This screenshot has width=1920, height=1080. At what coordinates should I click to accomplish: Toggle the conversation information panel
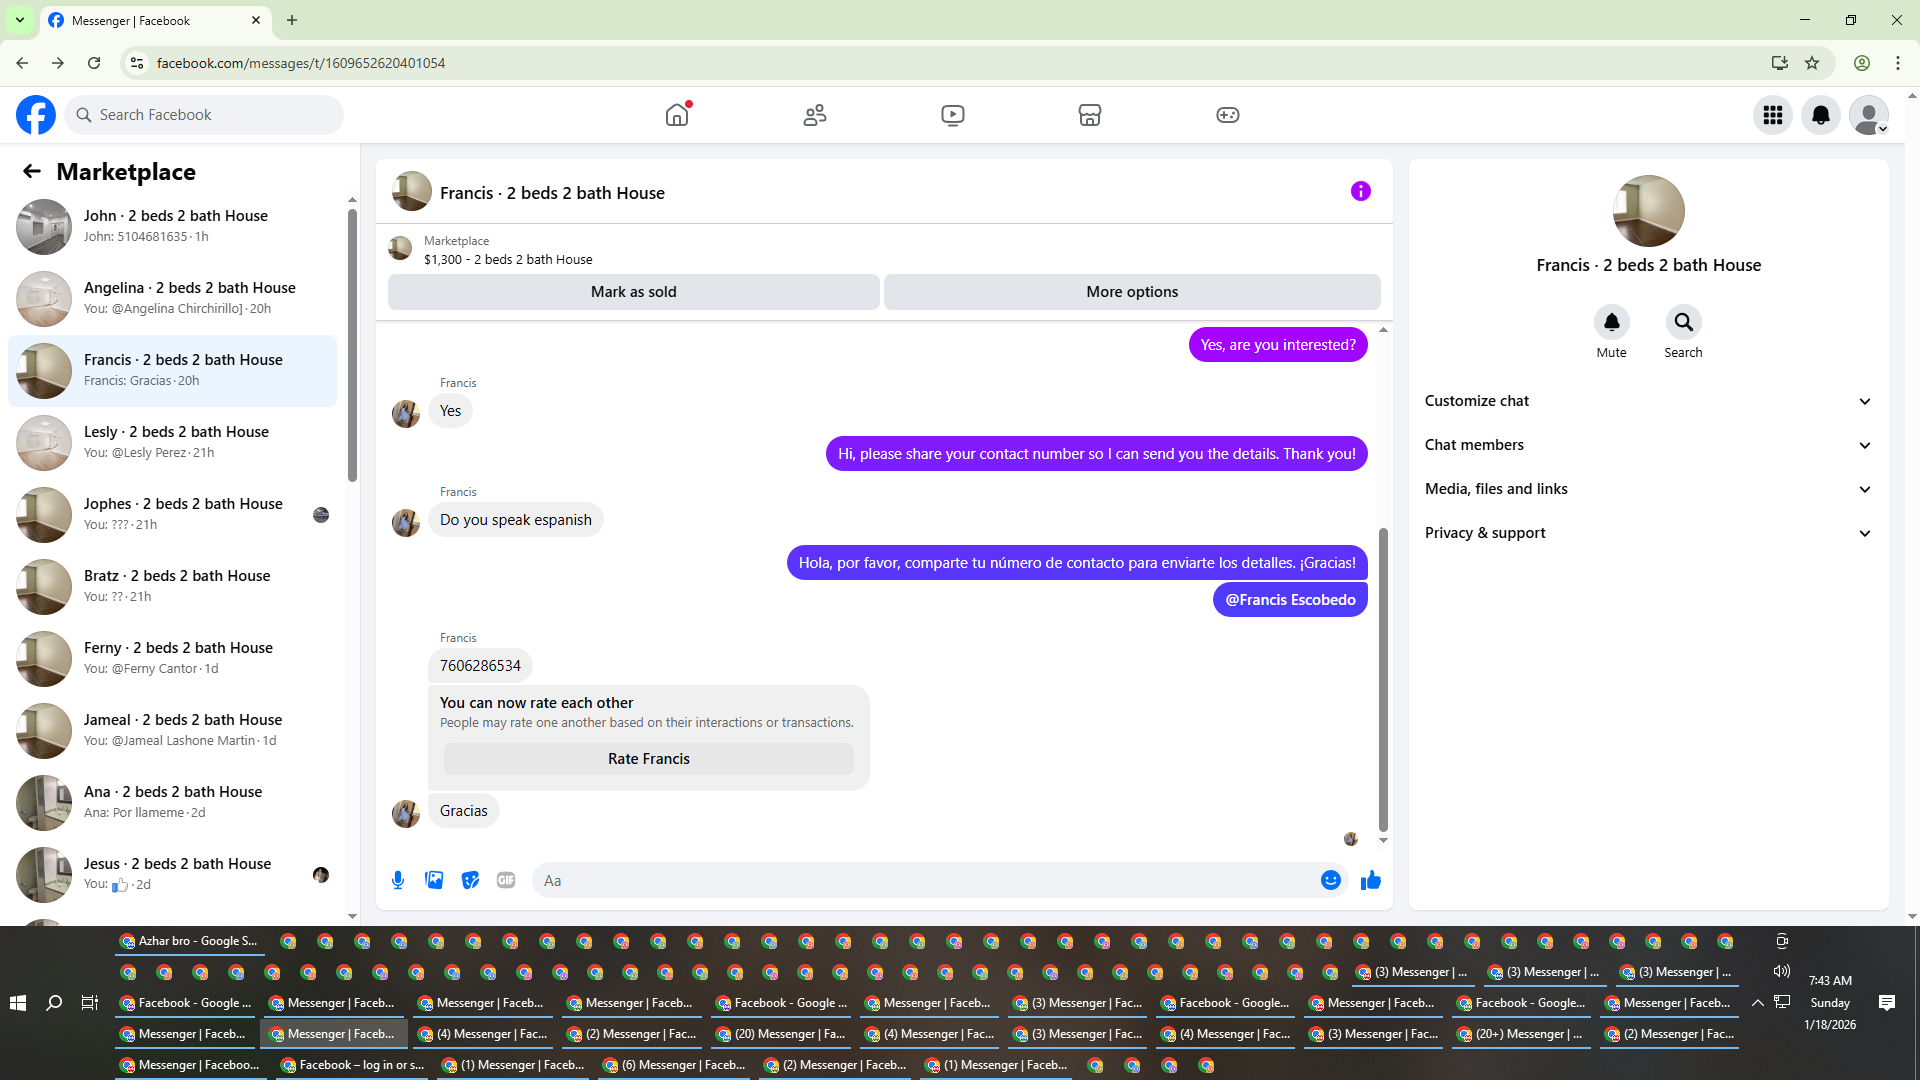(1360, 191)
